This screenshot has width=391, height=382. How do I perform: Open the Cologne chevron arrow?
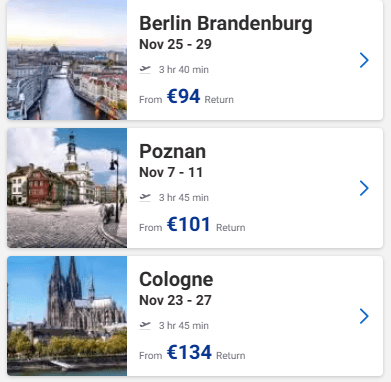coord(364,316)
